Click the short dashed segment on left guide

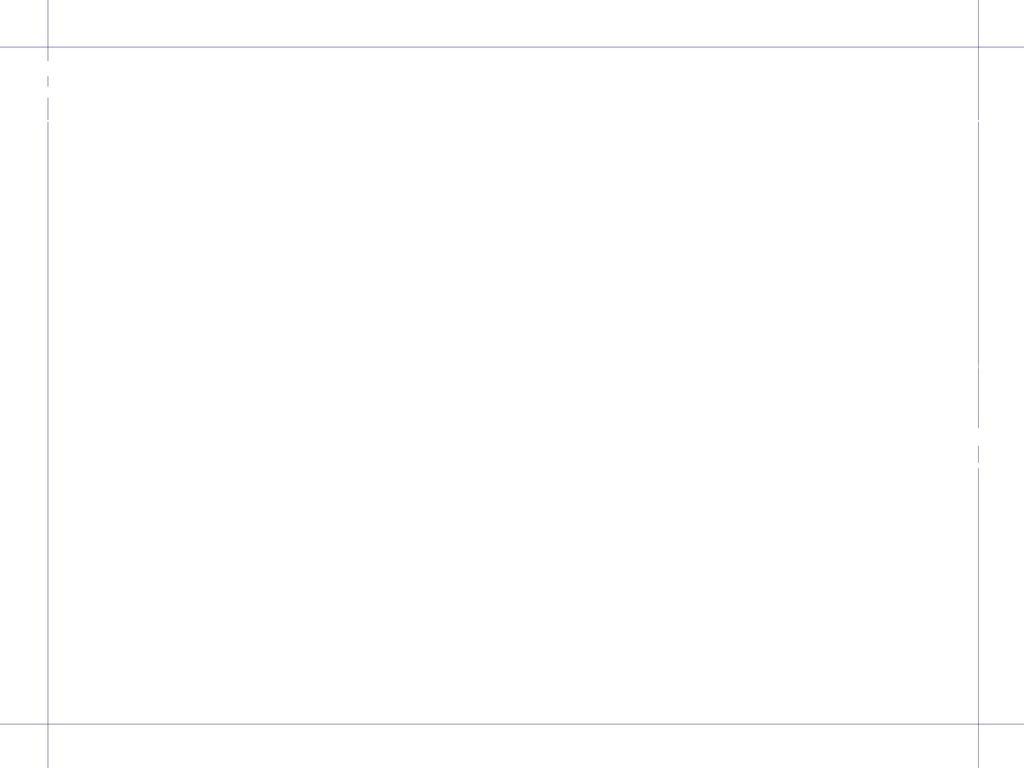[x=48, y=81]
